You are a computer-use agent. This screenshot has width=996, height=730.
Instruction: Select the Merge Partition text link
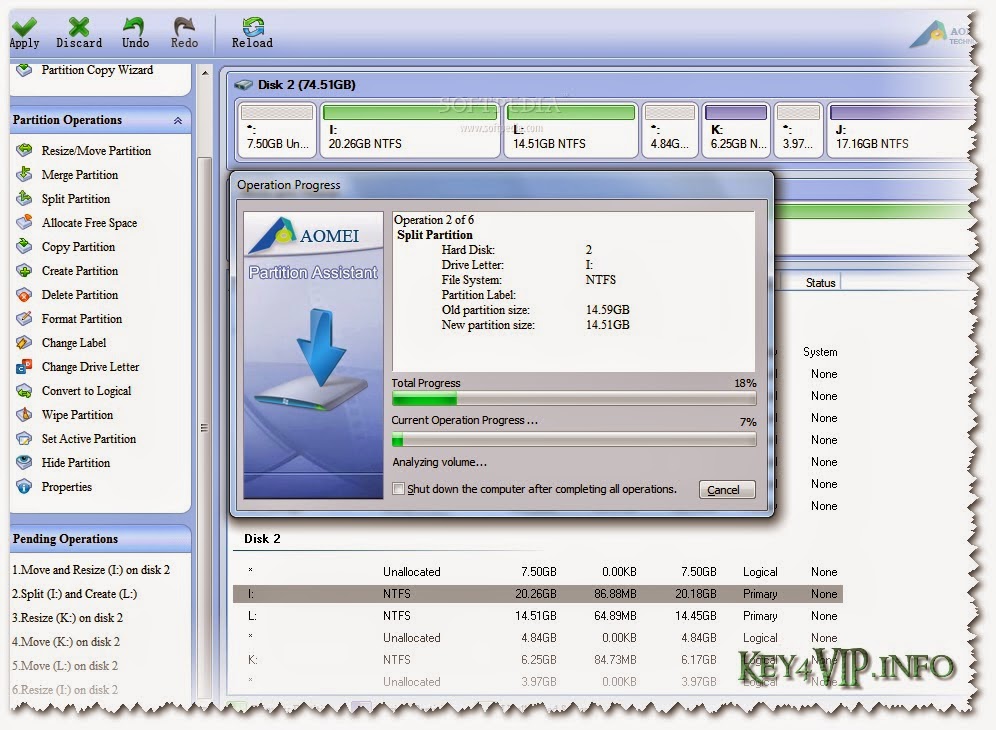point(80,175)
